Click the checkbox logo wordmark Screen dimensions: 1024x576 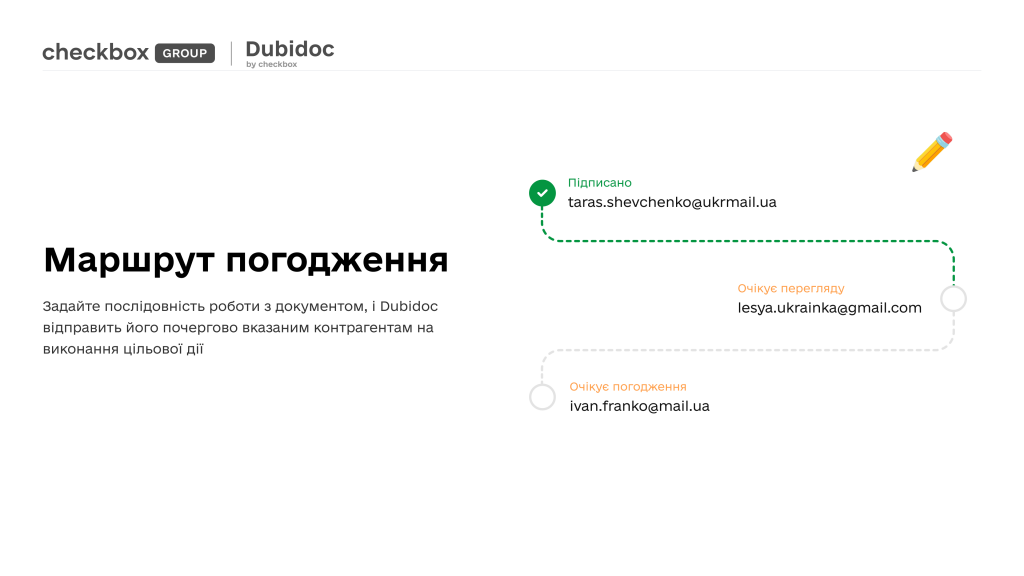95,53
